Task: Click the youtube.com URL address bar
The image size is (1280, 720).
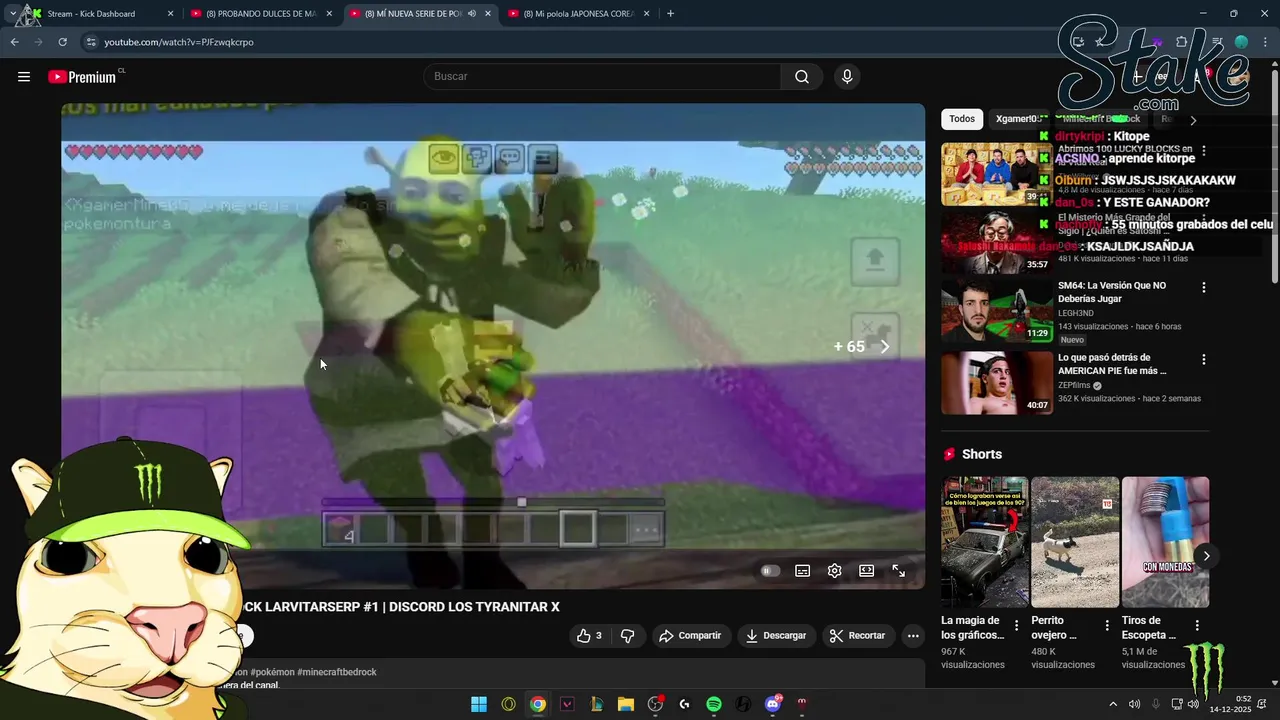Action: pos(179,42)
